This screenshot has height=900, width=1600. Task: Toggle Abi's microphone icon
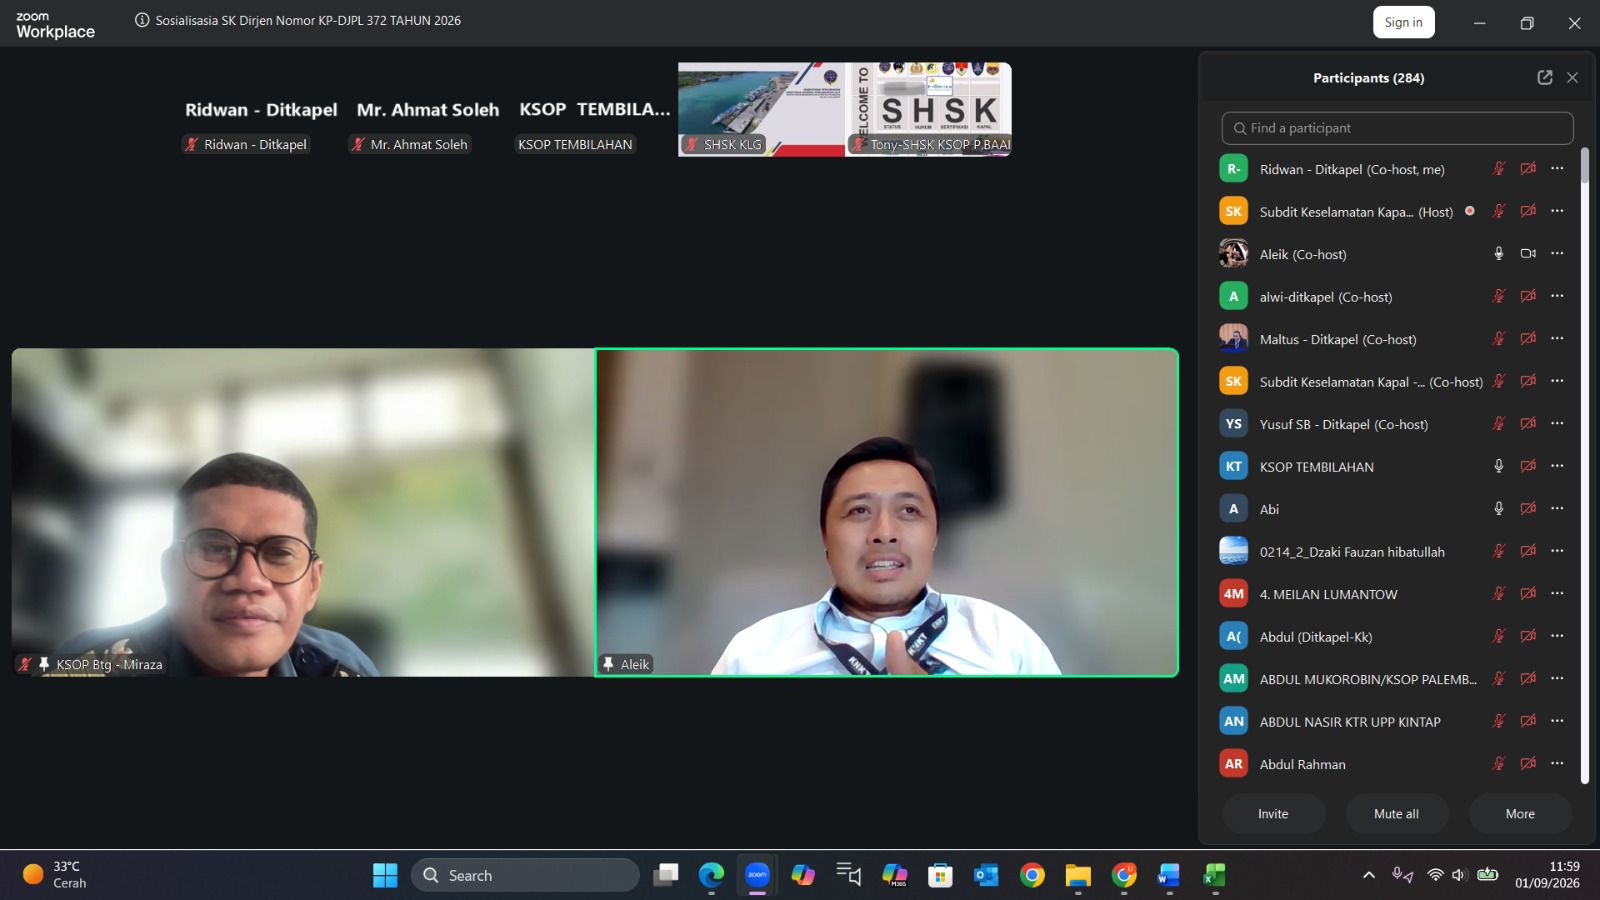[1499, 509]
